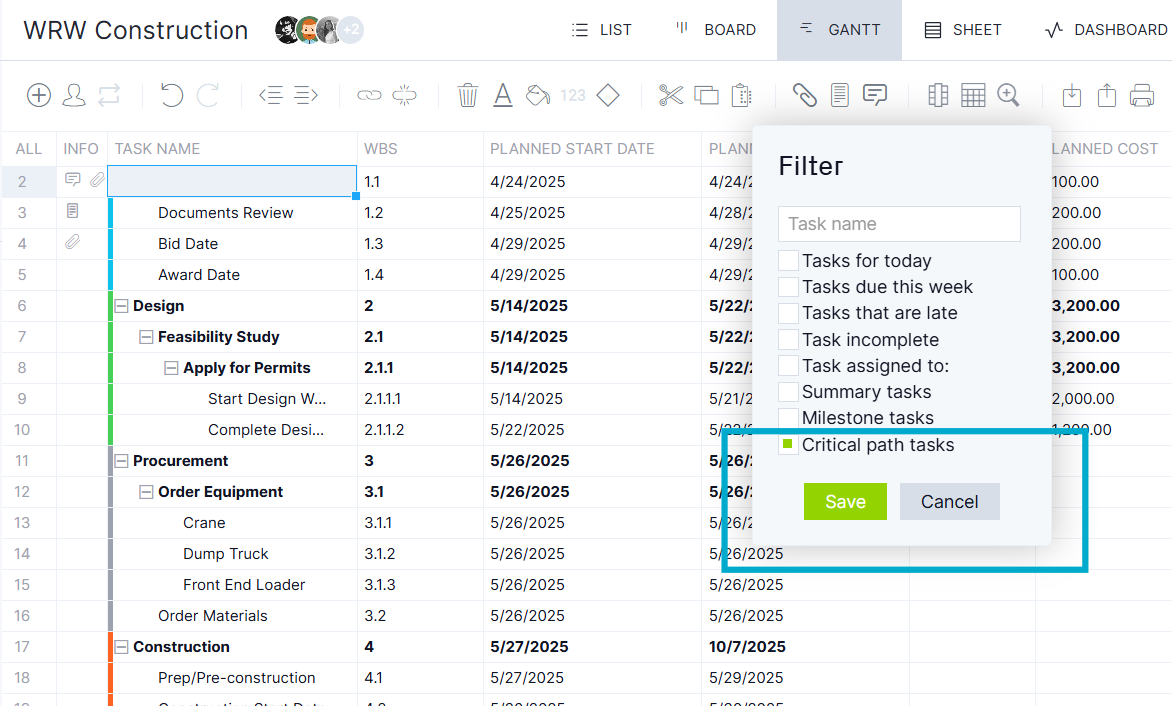Open the zoom magnifier icon
The width and height of the screenshot is (1172, 706).
click(1008, 95)
